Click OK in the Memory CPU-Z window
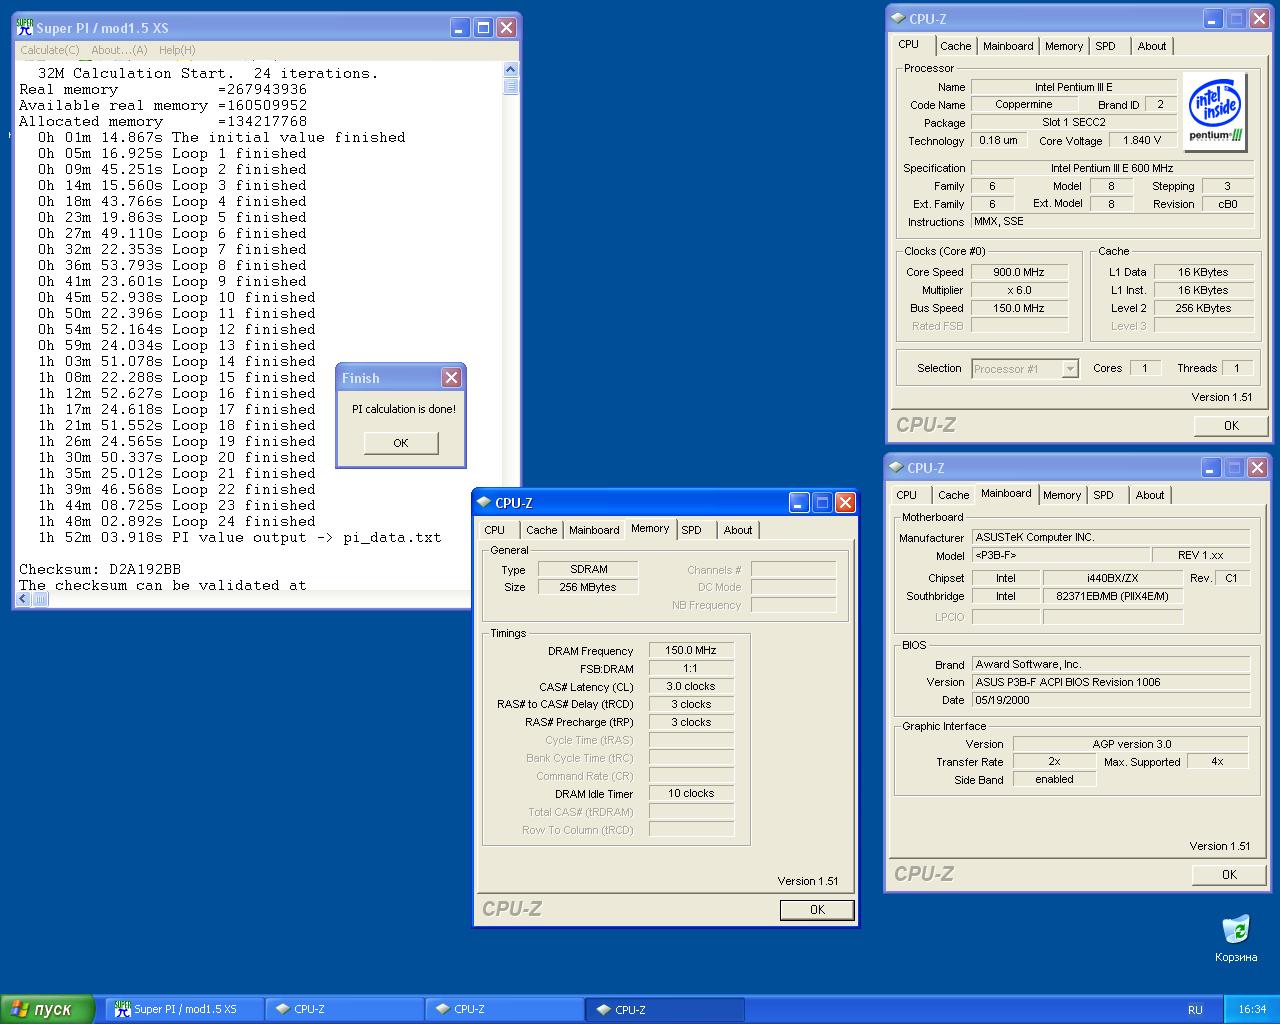Screen dimensions: 1280x1024 (x=817, y=910)
